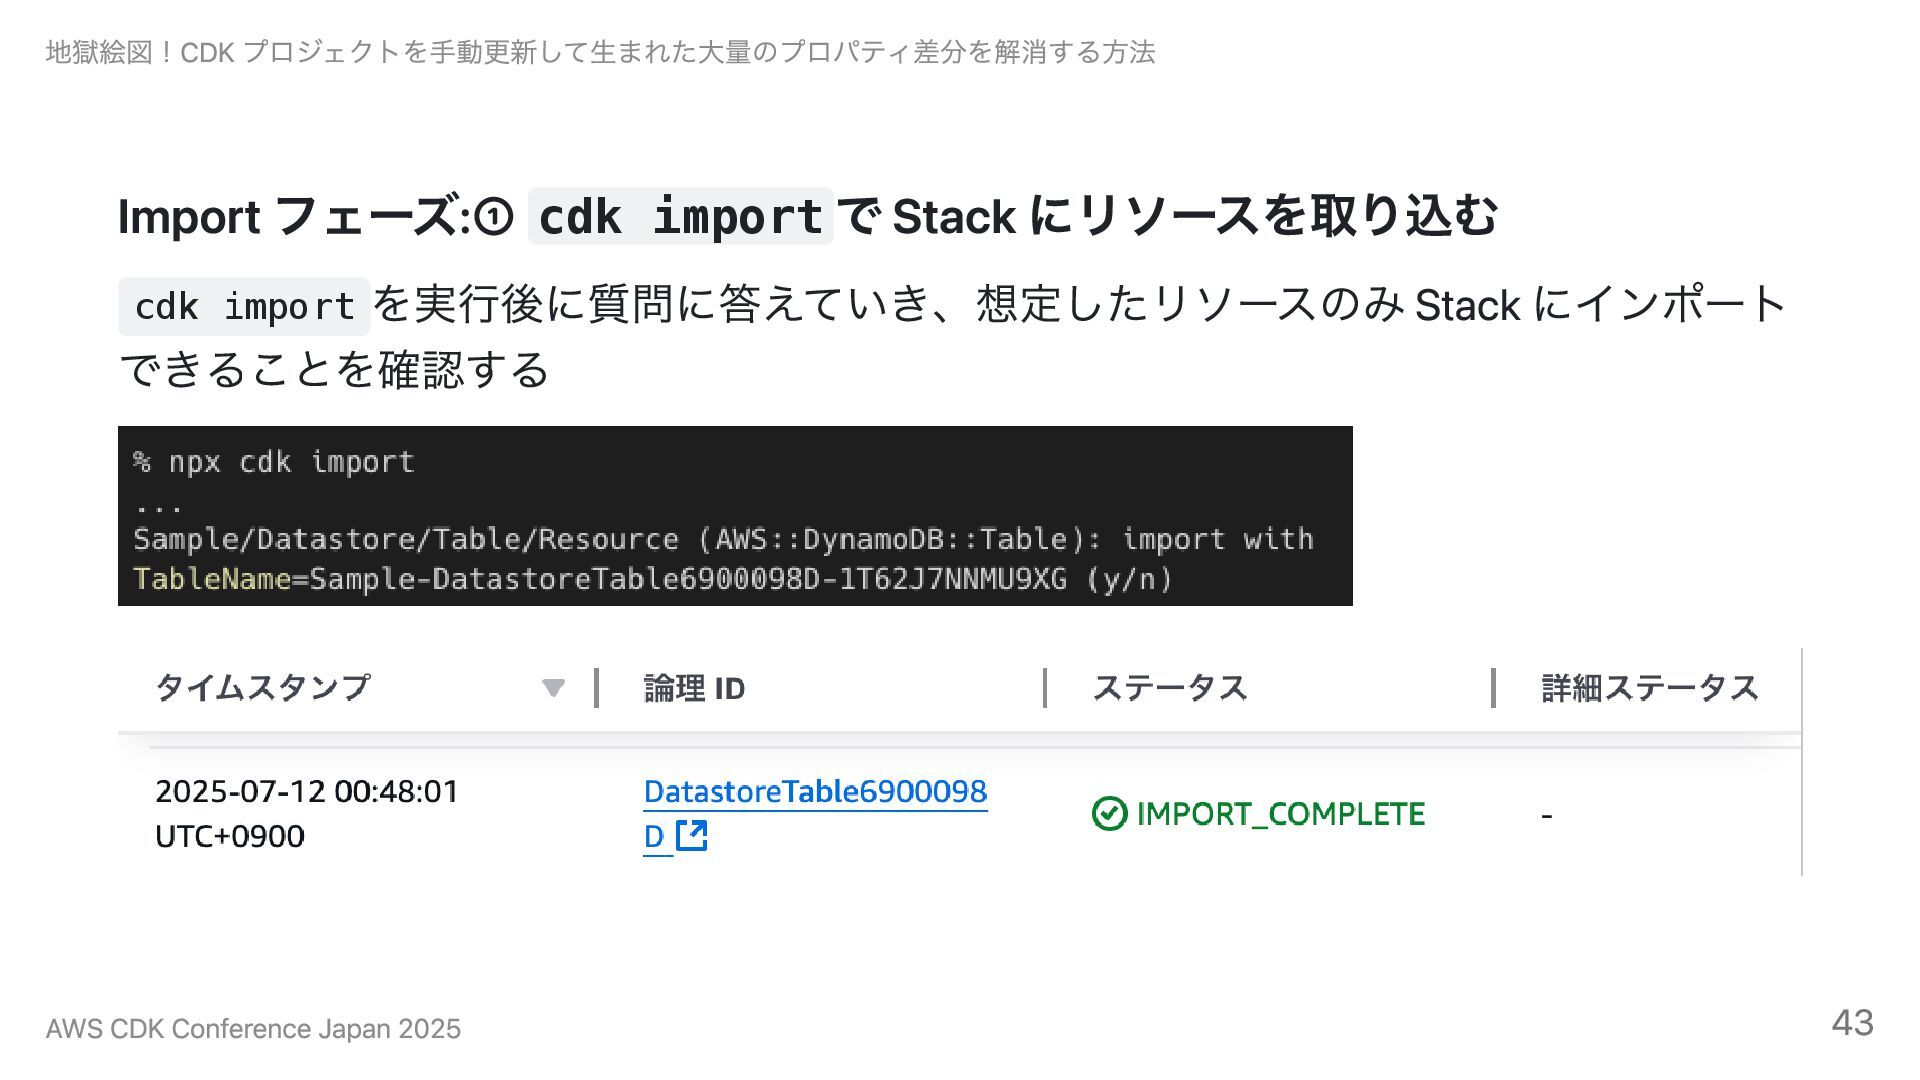Open the DatastoreTable6900098D link
This screenshot has width=1920, height=1080.
tap(815, 813)
